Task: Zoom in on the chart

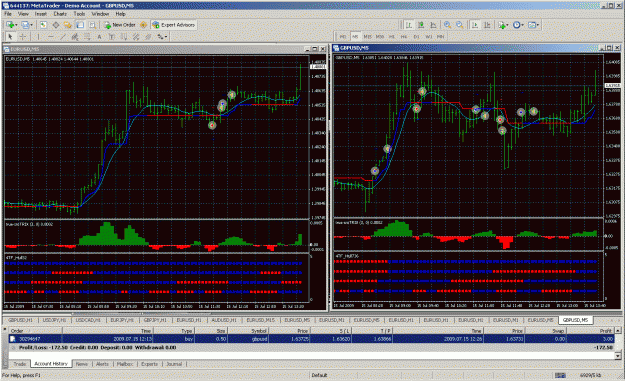Action: pos(447,25)
